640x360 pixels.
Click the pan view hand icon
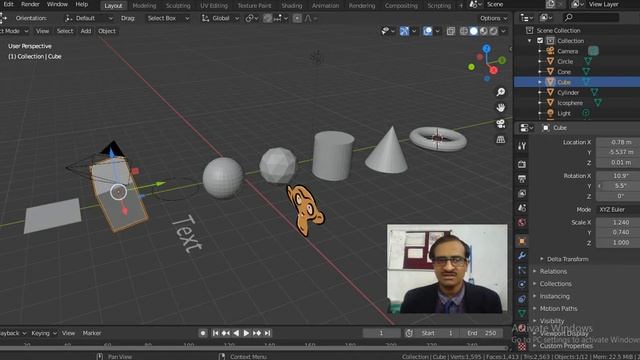click(500, 108)
